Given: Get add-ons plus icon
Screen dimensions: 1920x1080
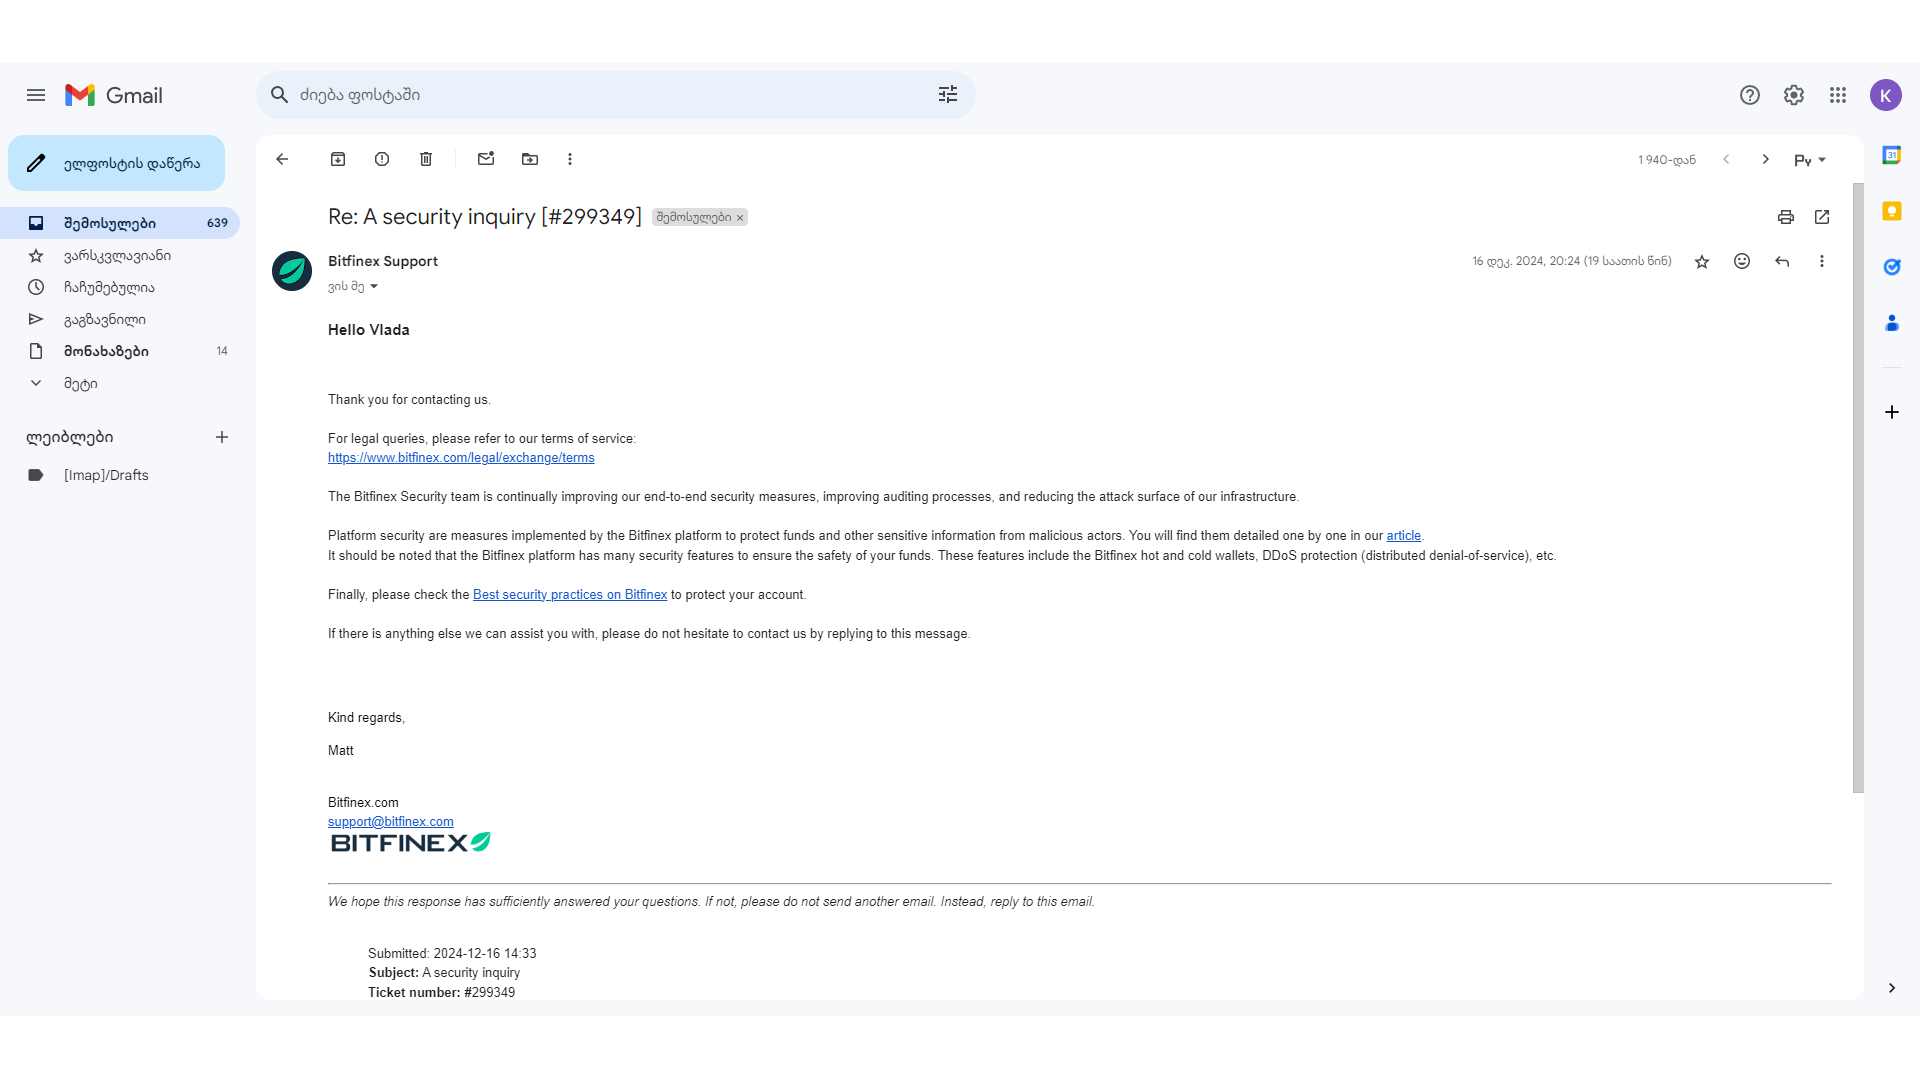Looking at the screenshot, I should [x=1892, y=412].
